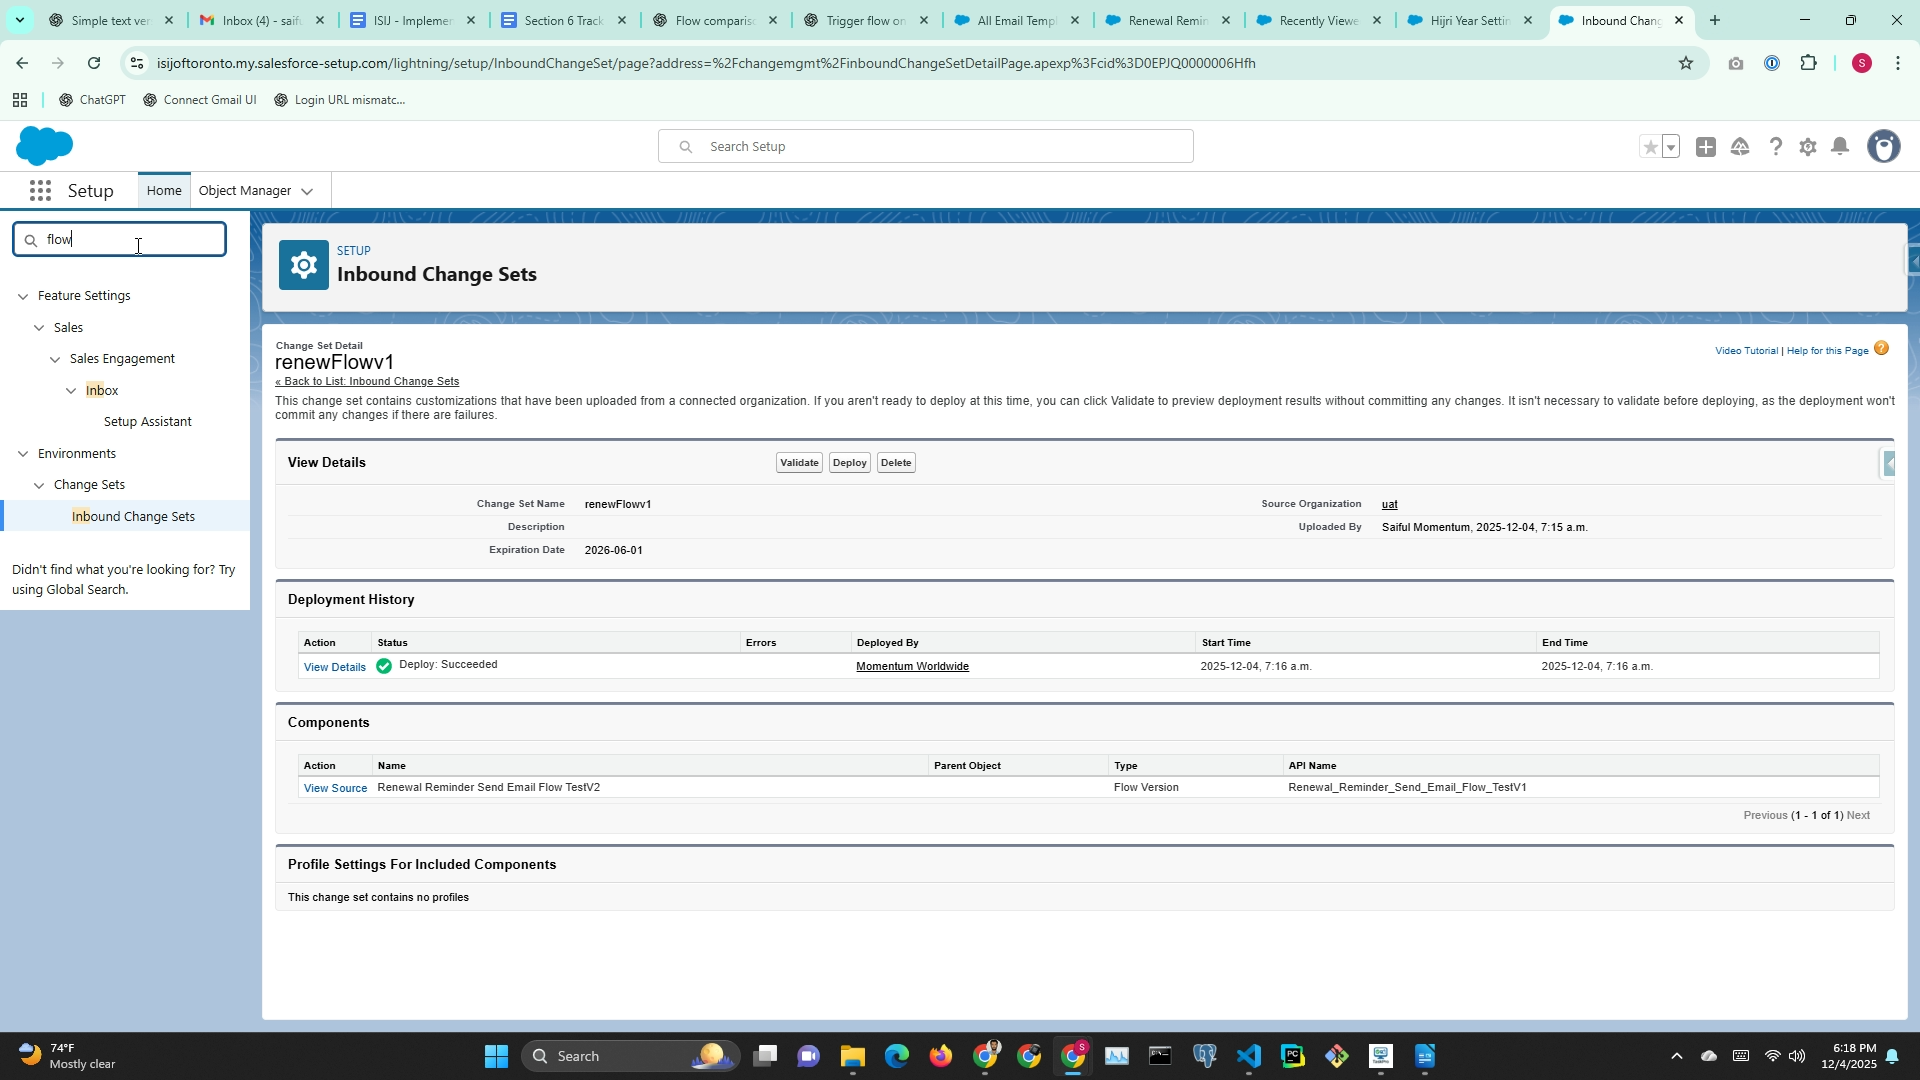Open View Source link for flow component
Image resolution: width=1920 pixels, height=1080 pixels.
335,789
